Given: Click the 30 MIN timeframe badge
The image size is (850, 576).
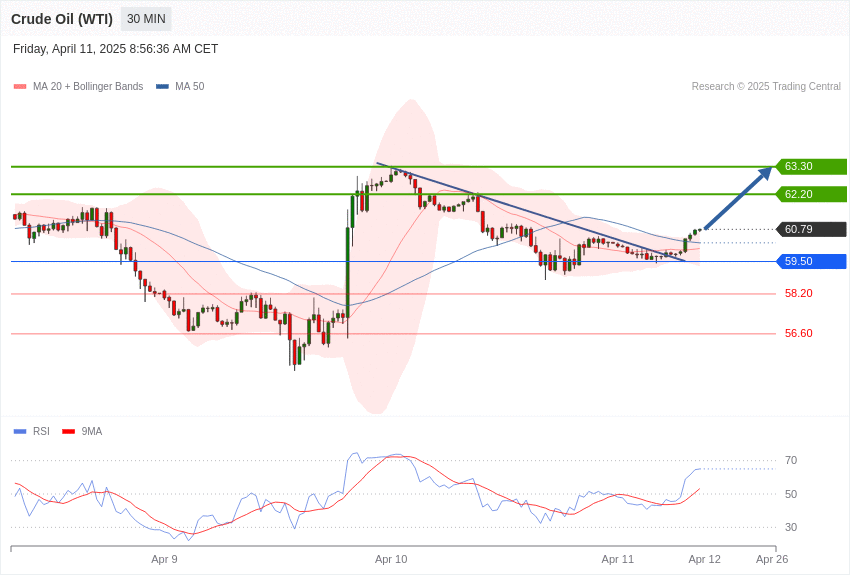Looking at the screenshot, I should [x=146, y=19].
